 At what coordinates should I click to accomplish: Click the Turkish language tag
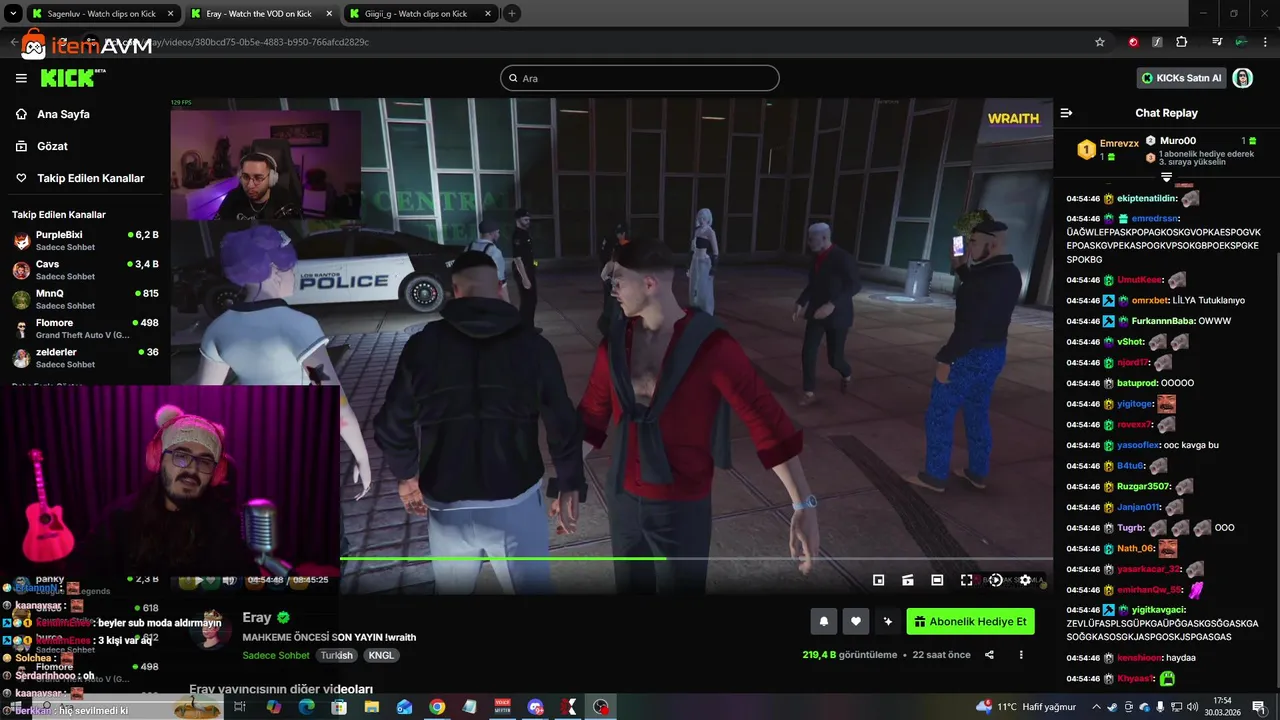337,655
